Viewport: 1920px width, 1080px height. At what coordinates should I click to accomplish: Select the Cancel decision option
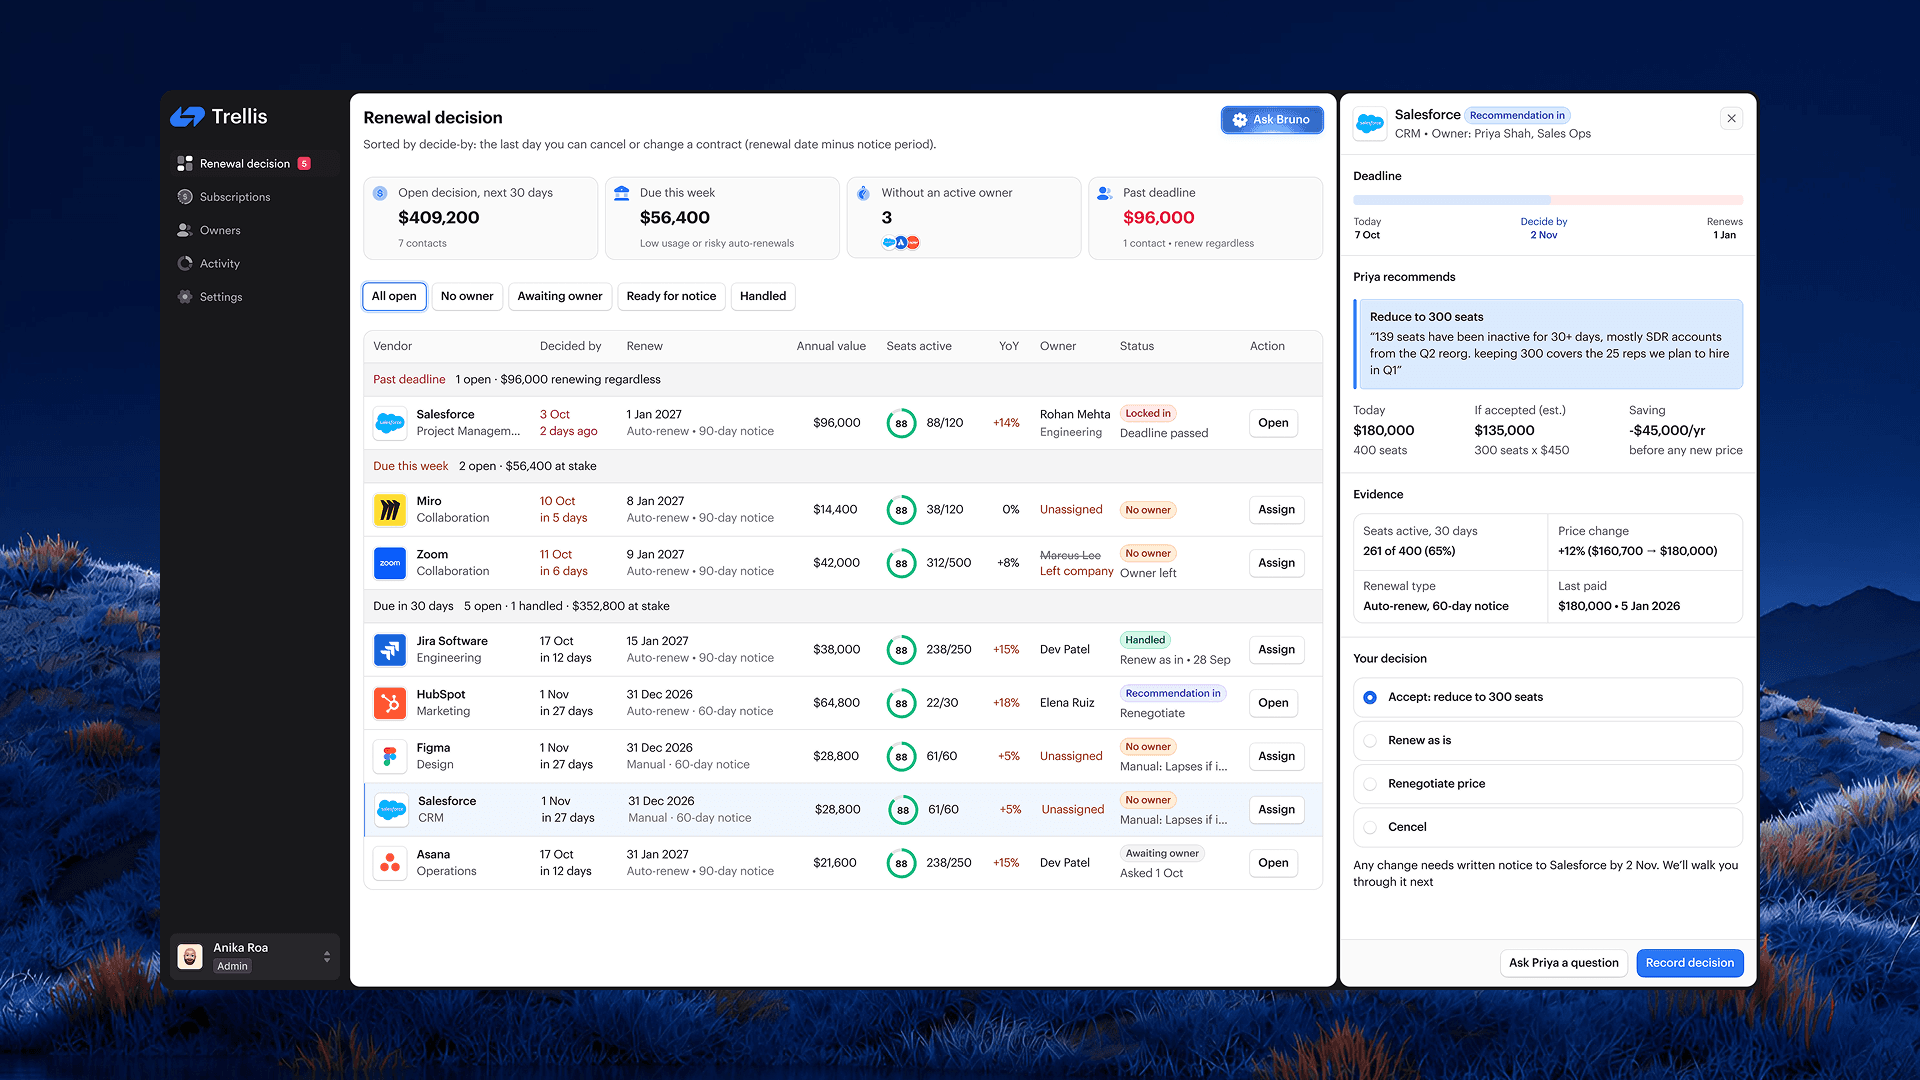point(1547,827)
